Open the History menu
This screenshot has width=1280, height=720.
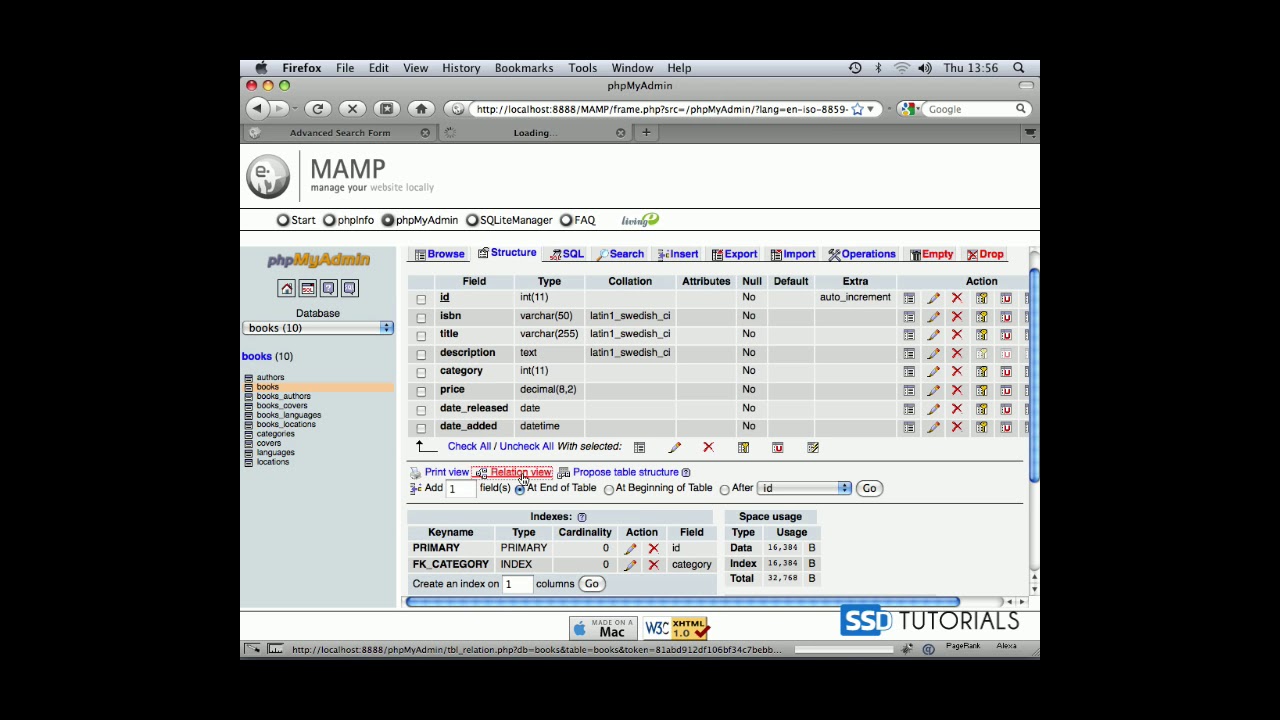tap(461, 68)
